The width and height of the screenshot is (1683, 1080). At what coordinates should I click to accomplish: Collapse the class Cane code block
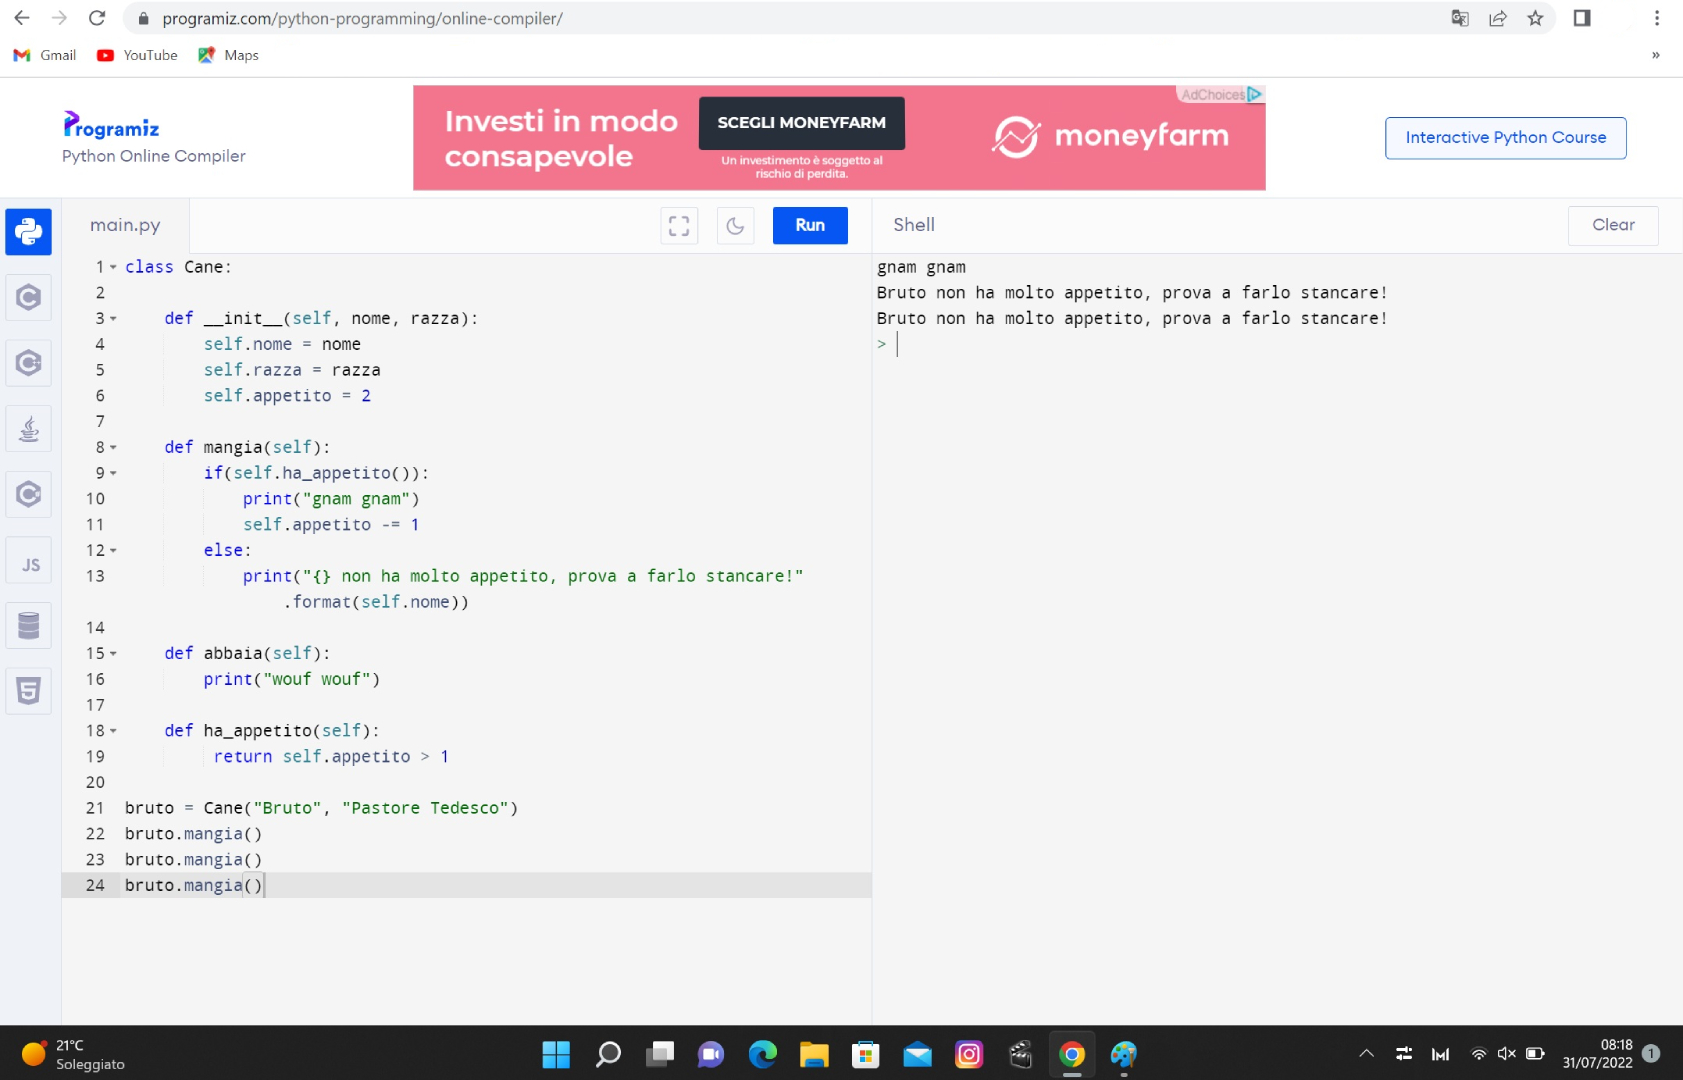(112, 267)
